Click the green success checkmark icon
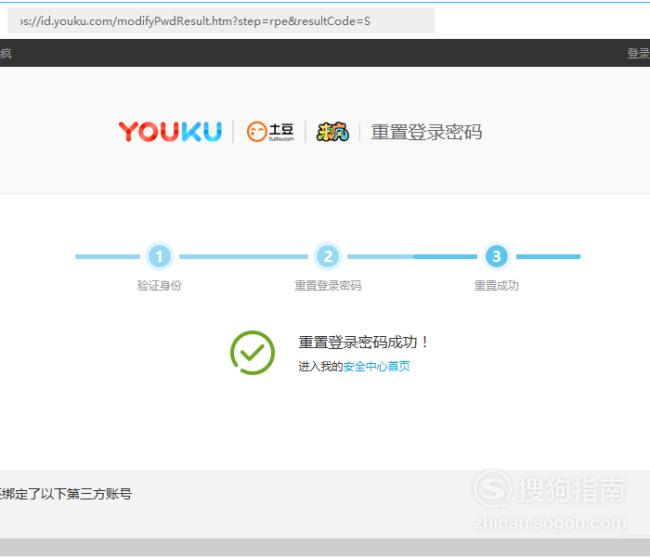The image size is (650, 557). pyautogui.click(x=252, y=353)
